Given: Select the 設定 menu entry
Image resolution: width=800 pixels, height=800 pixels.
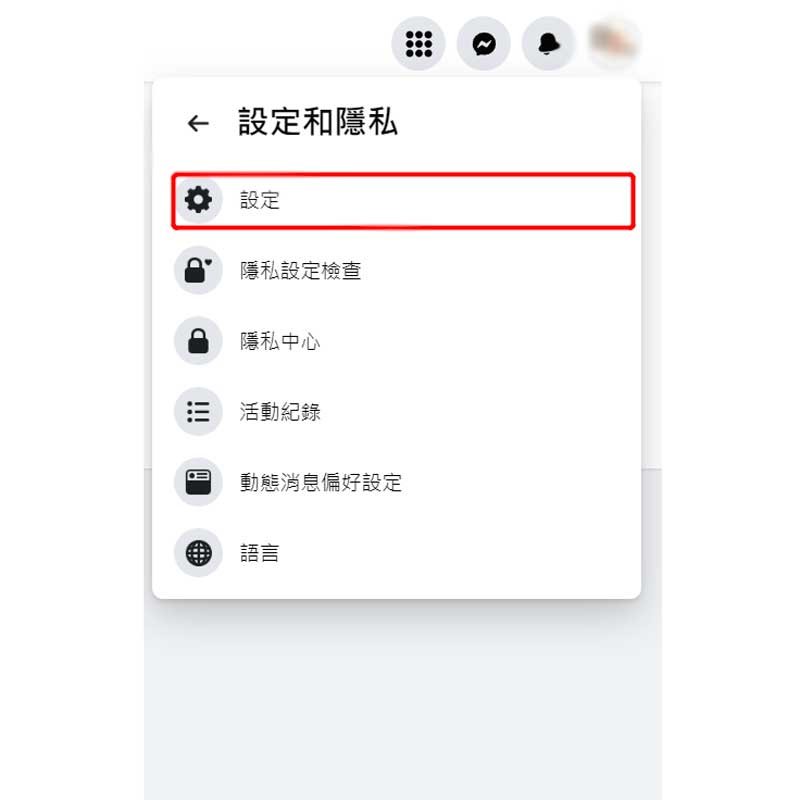Looking at the screenshot, I should pyautogui.click(x=403, y=201).
